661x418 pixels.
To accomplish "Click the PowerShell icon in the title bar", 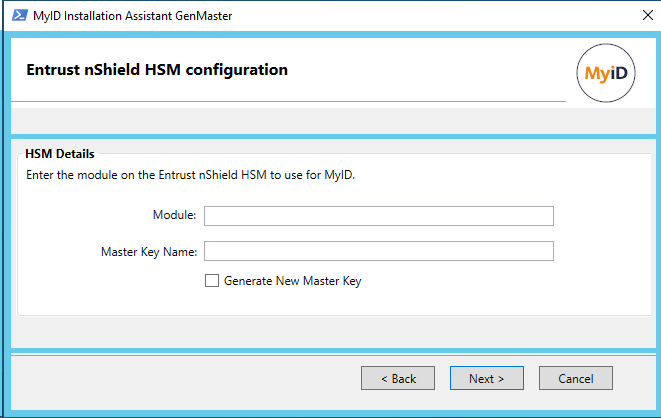I will point(19,16).
